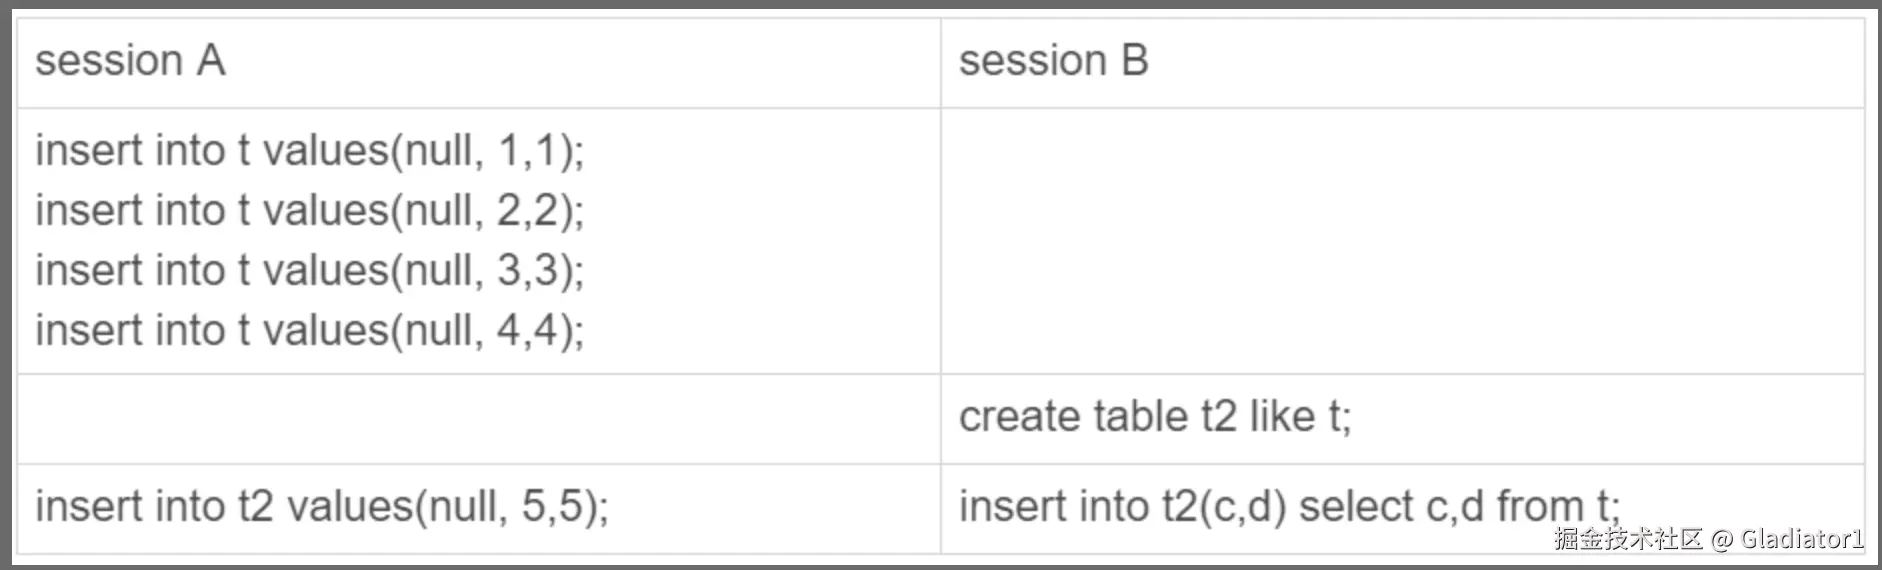Click the Gladiator1 username in the watermark
The width and height of the screenshot is (1882, 570).
tap(1802, 540)
